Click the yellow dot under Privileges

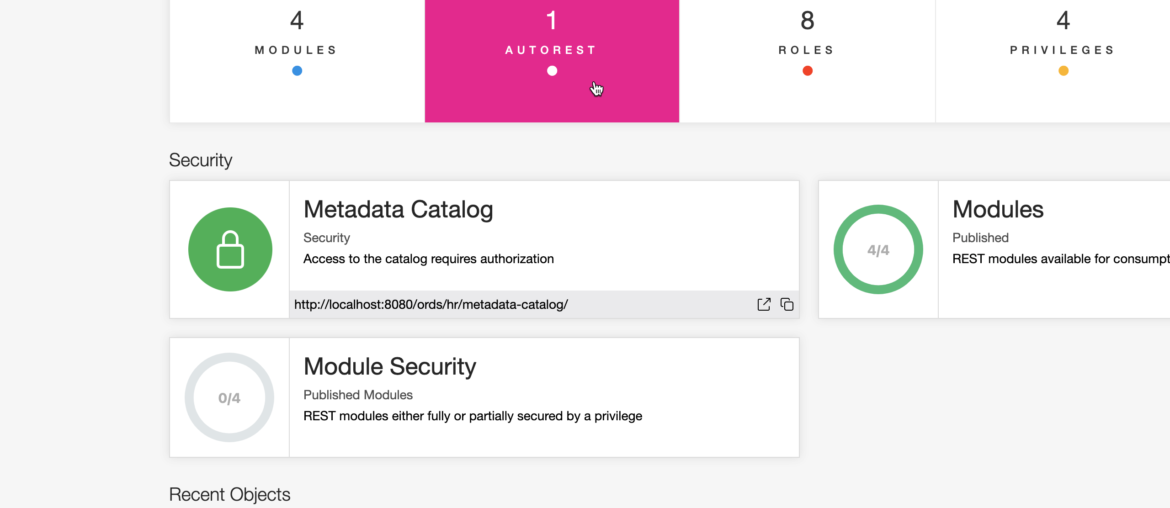[x=1063, y=71]
